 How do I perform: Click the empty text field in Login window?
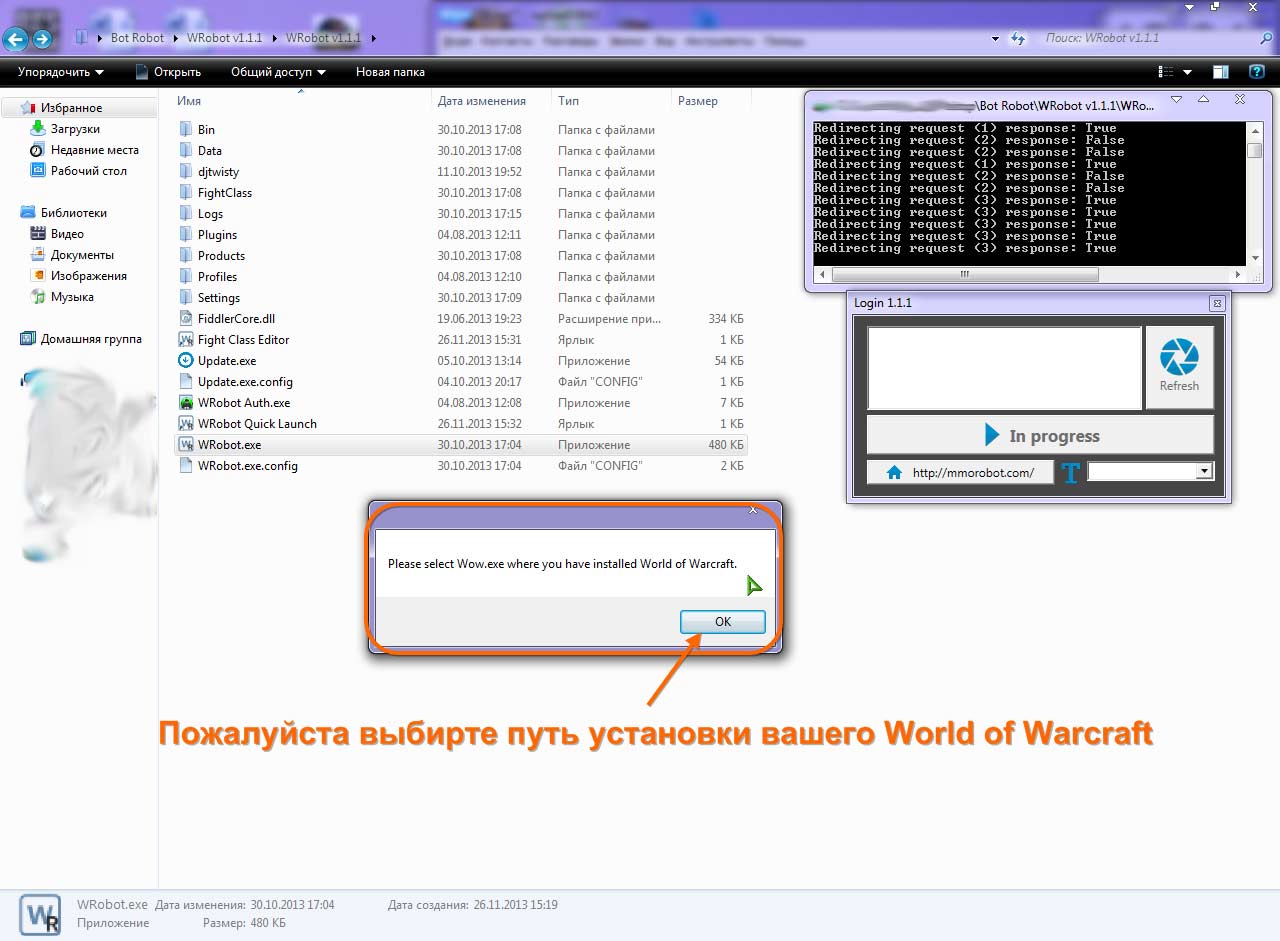click(x=1004, y=367)
